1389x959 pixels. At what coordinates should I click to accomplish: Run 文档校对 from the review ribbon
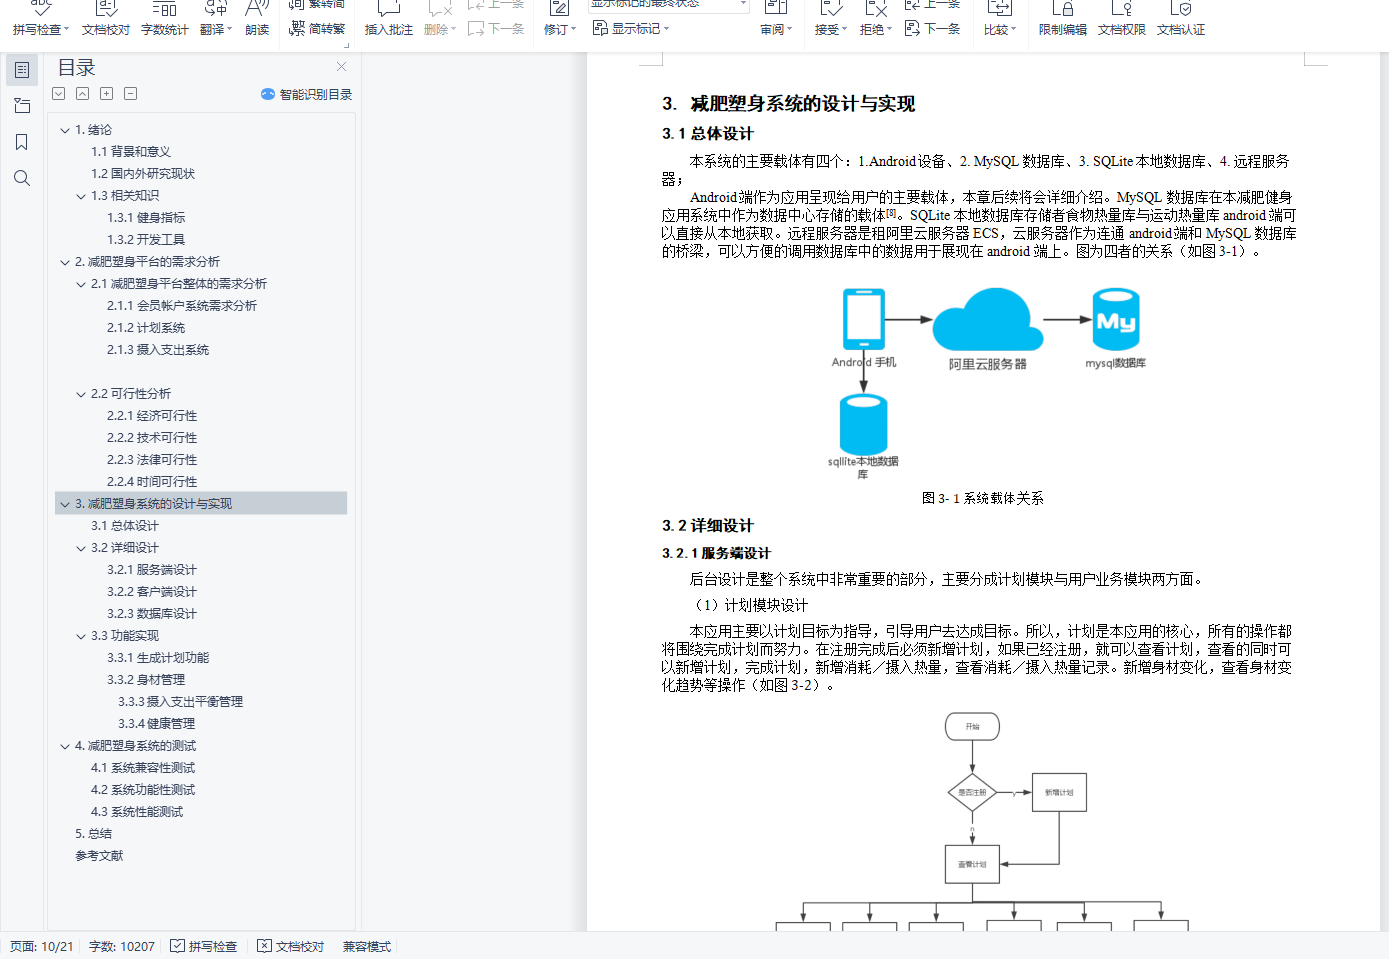tap(105, 19)
